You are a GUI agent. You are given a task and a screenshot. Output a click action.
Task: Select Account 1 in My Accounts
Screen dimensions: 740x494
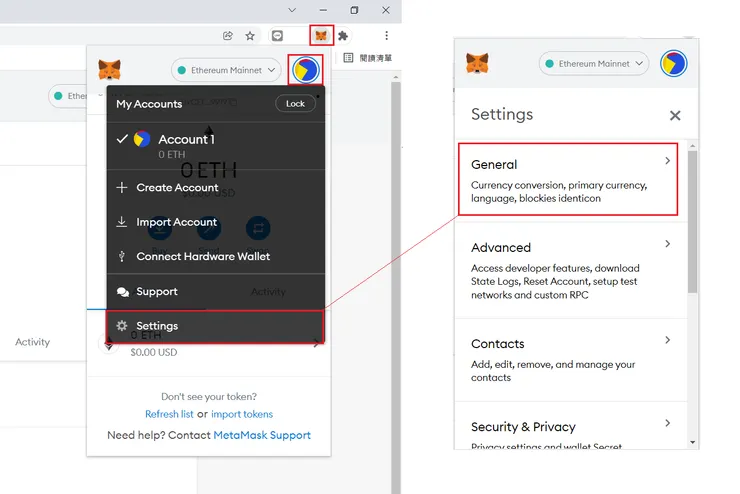(216, 145)
